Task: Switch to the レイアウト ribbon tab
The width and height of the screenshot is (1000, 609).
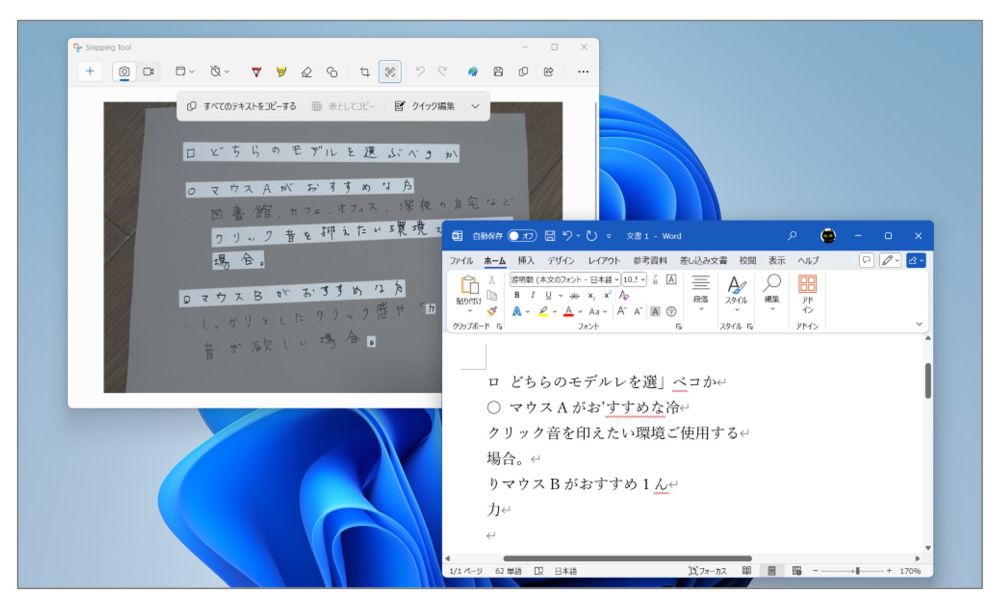Action: tap(604, 261)
